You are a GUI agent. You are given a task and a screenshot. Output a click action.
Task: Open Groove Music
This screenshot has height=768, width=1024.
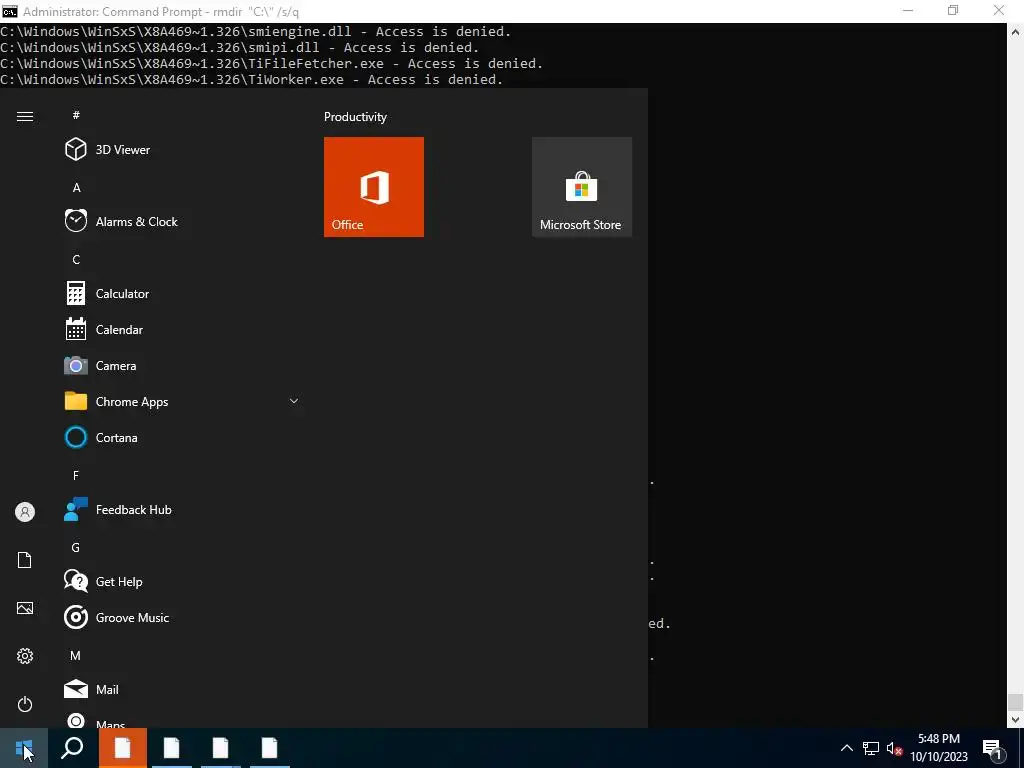click(x=182, y=617)
